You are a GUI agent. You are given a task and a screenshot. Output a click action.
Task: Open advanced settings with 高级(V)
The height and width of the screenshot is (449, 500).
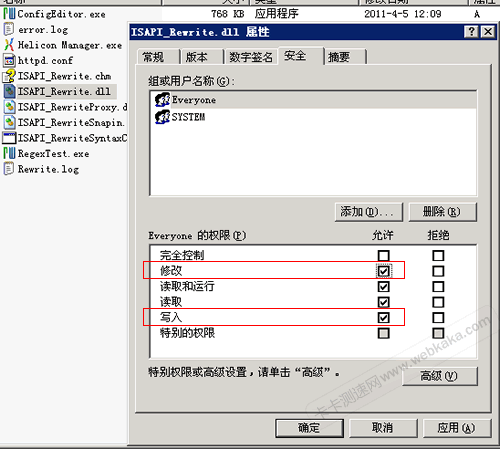point(440,376)
